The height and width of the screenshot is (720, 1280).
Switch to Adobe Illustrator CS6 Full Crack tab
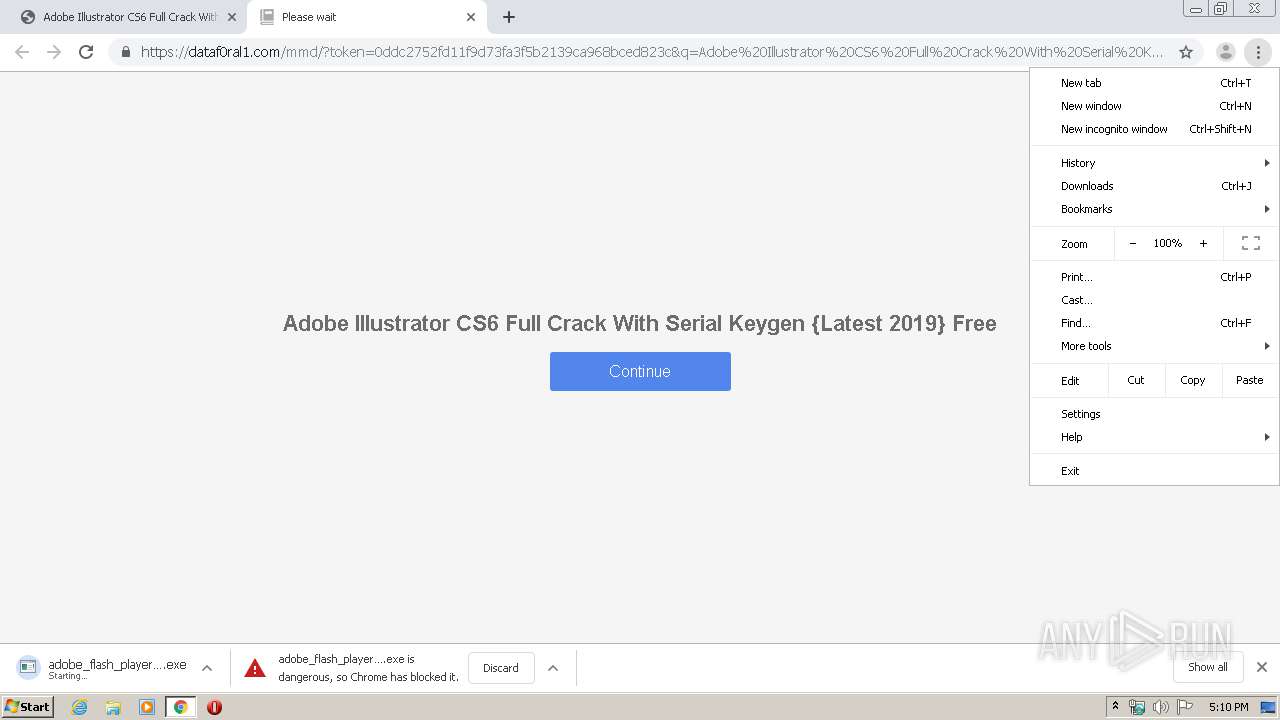coord(125,17)
